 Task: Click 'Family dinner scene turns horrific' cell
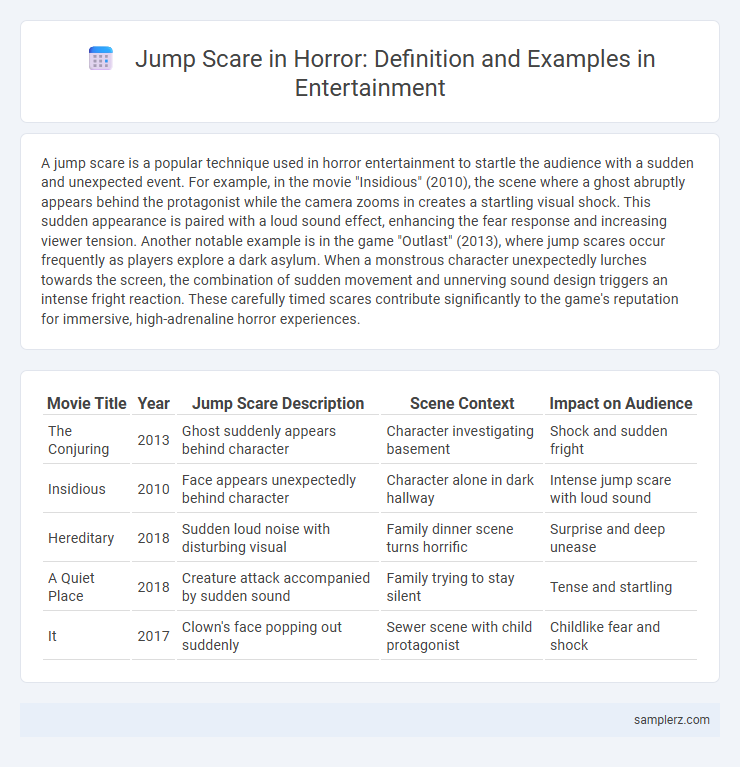pos(462,538)
